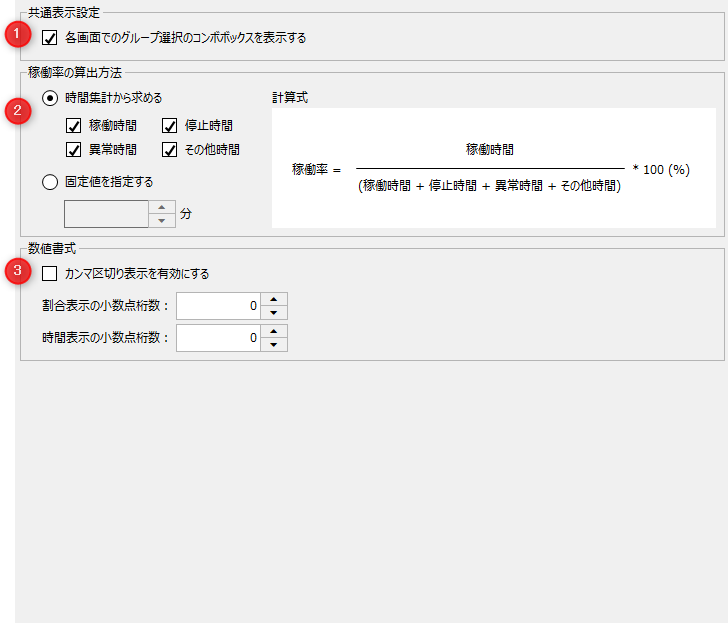Toggle the 停止時間 checkbox
The height and width of the screenshot is (623, 728).
[x=169, y=126]
